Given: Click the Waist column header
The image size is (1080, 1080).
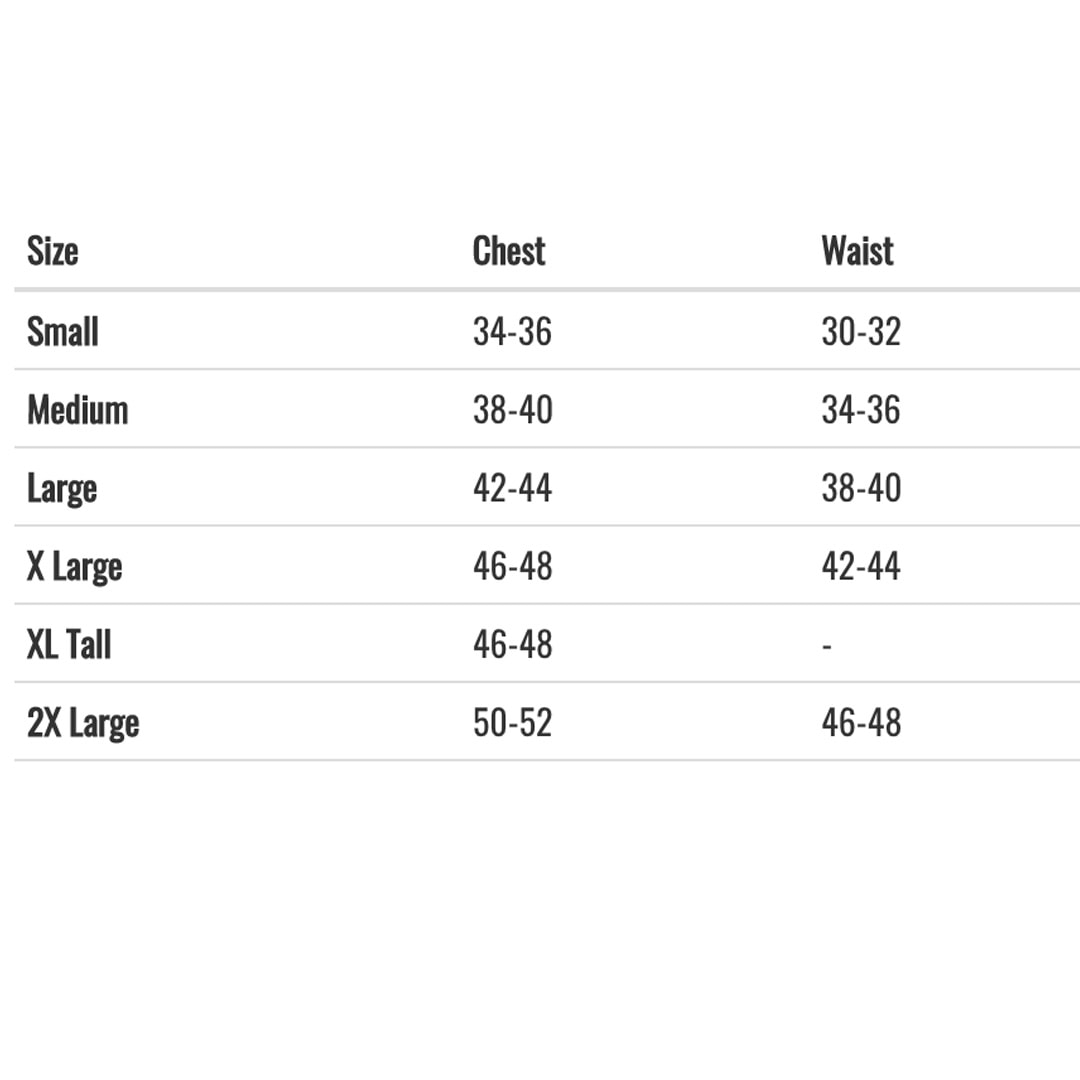Looking at the screenshot, I should tap(858, 251).
